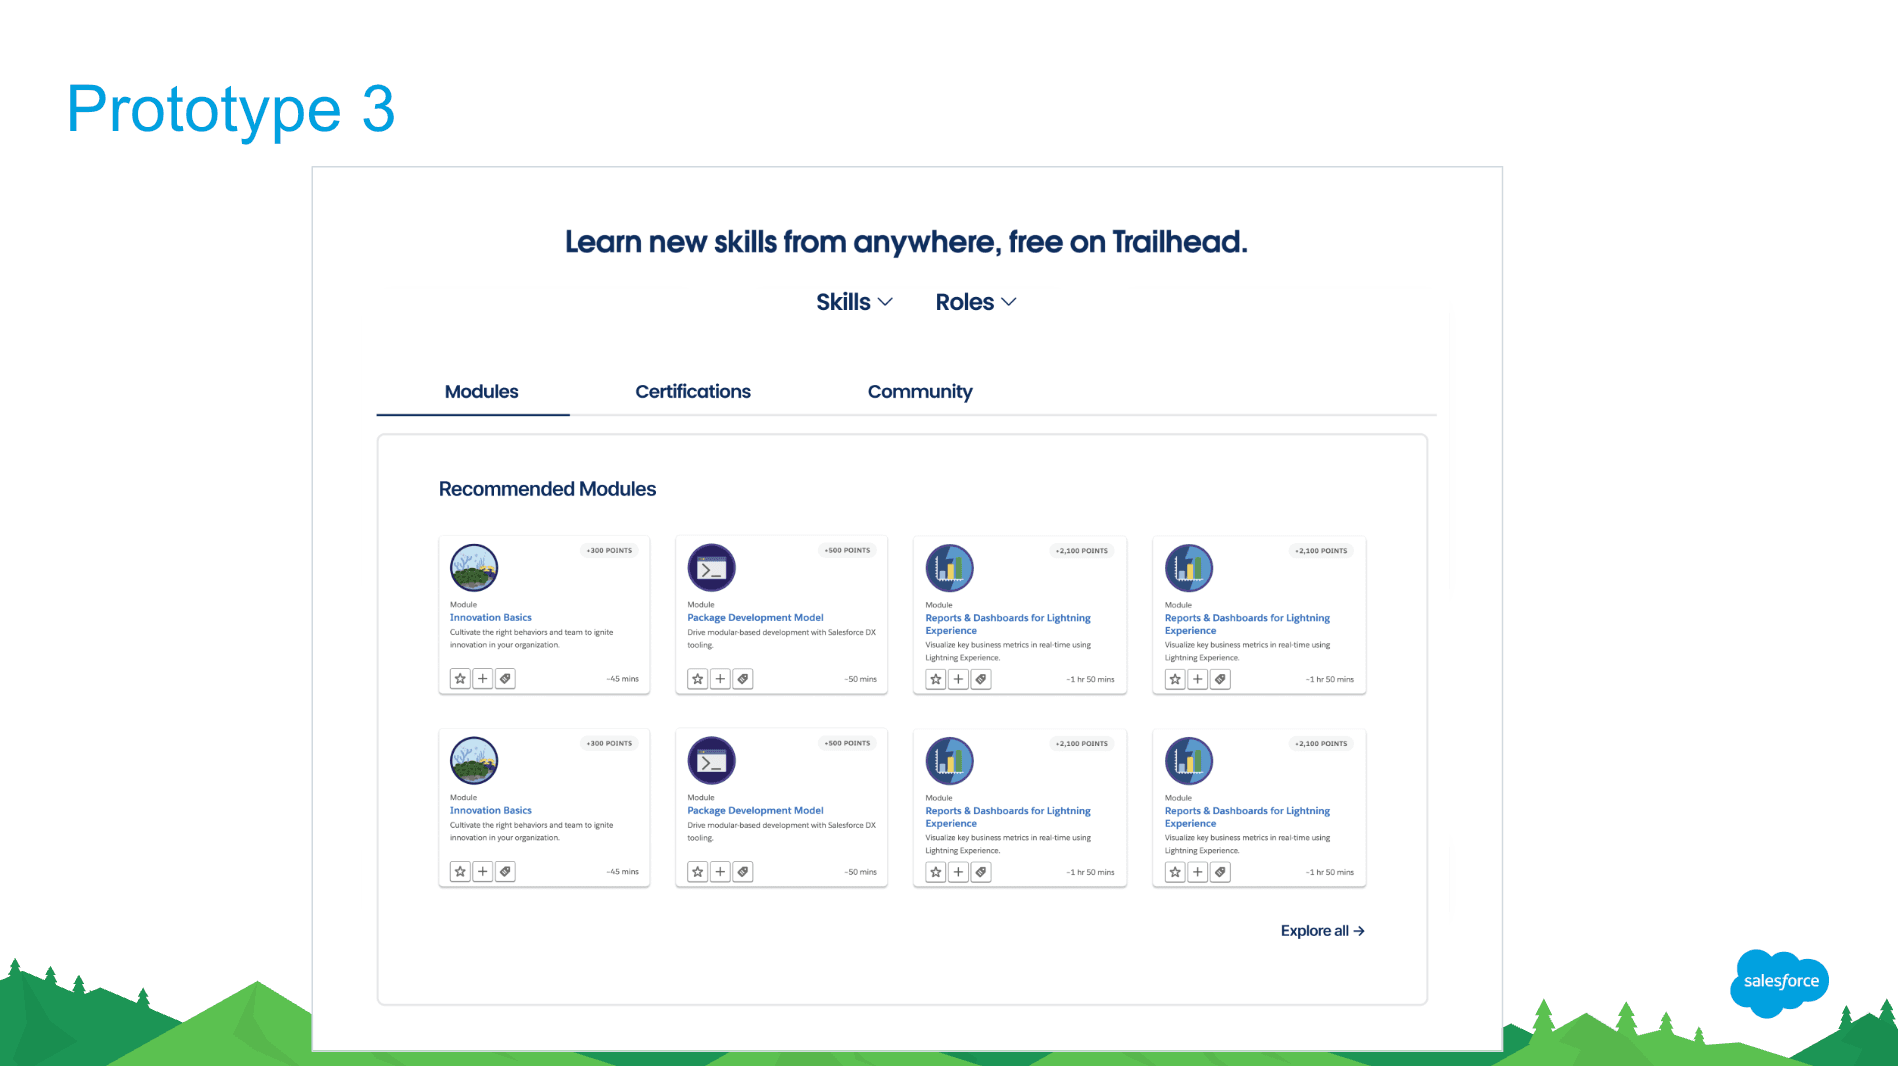Click the plus icon on top-row Package Development Model card

(x=720, y=679)
